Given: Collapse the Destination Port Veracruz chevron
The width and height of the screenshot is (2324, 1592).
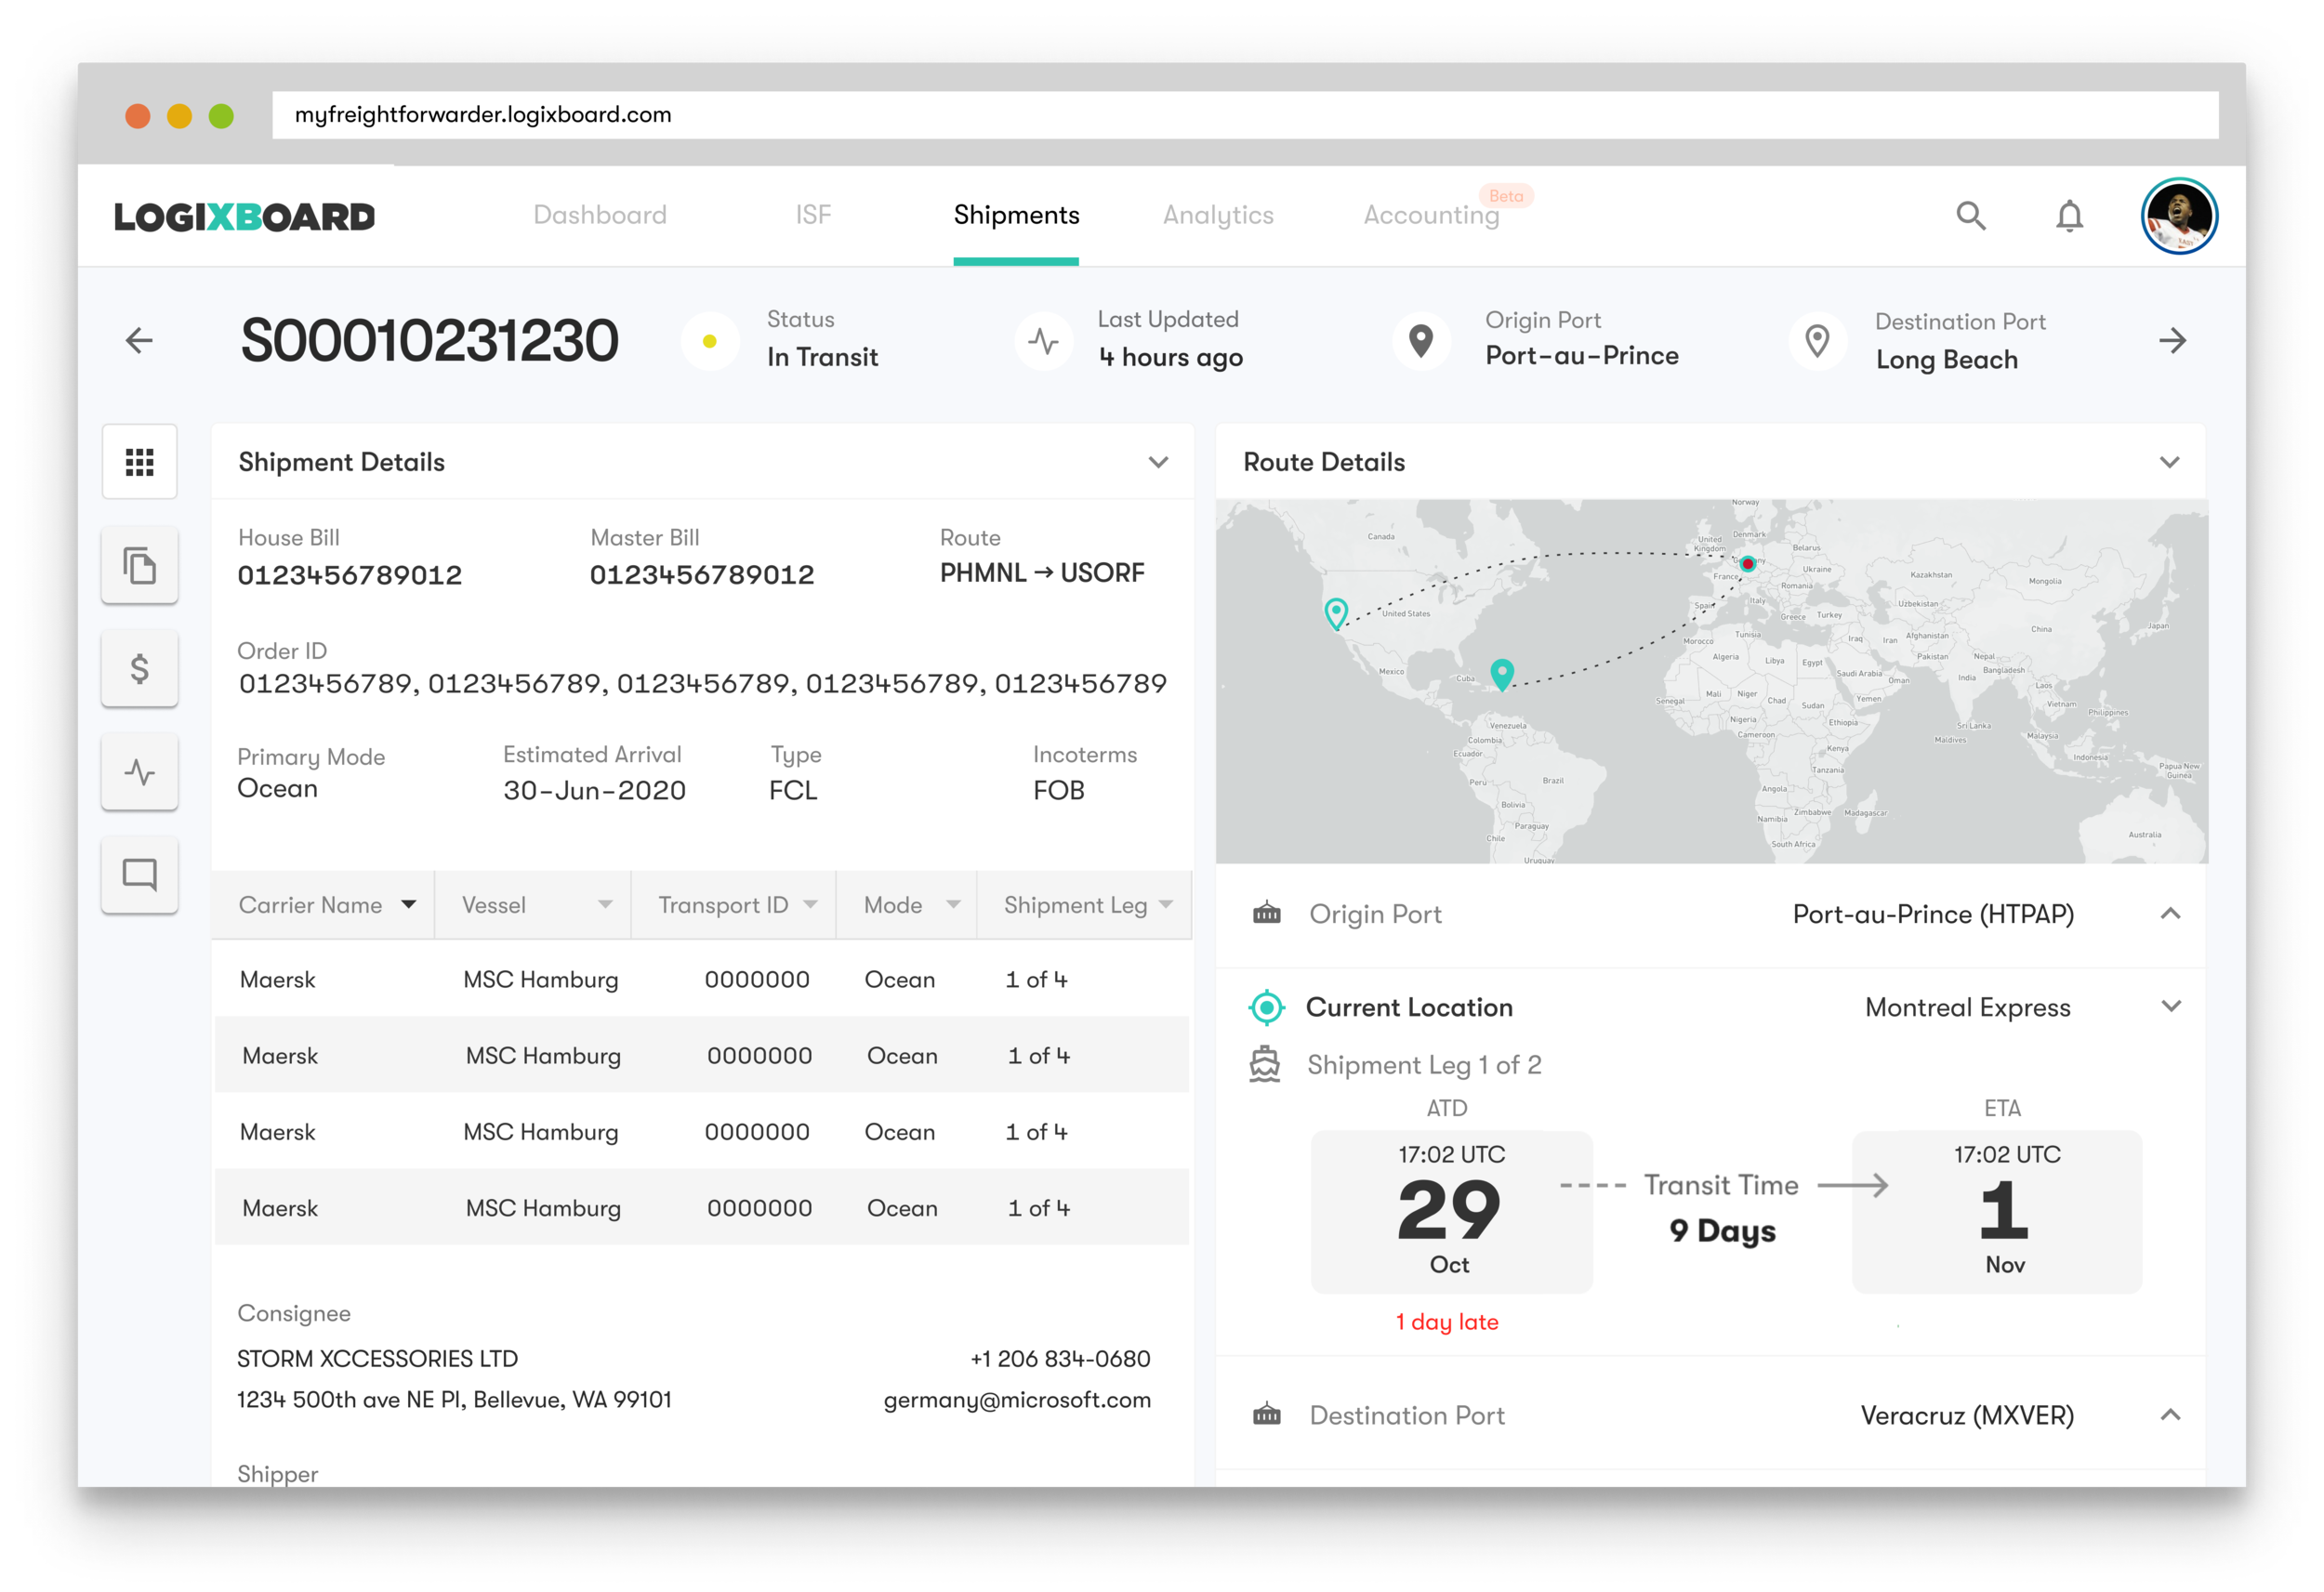Looking at the screenshot, I should point(2170,1414).
